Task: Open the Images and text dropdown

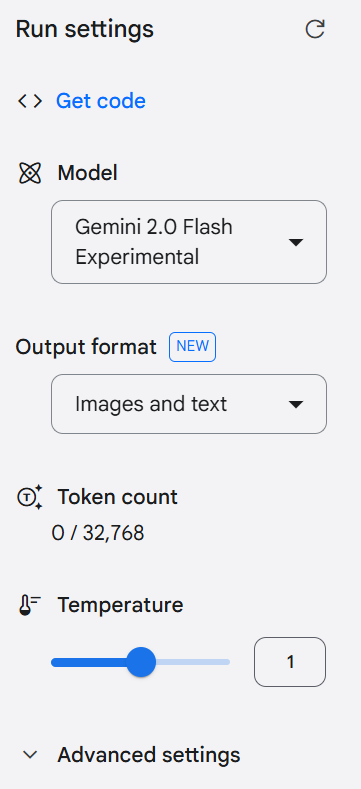Action: point(189,404)
